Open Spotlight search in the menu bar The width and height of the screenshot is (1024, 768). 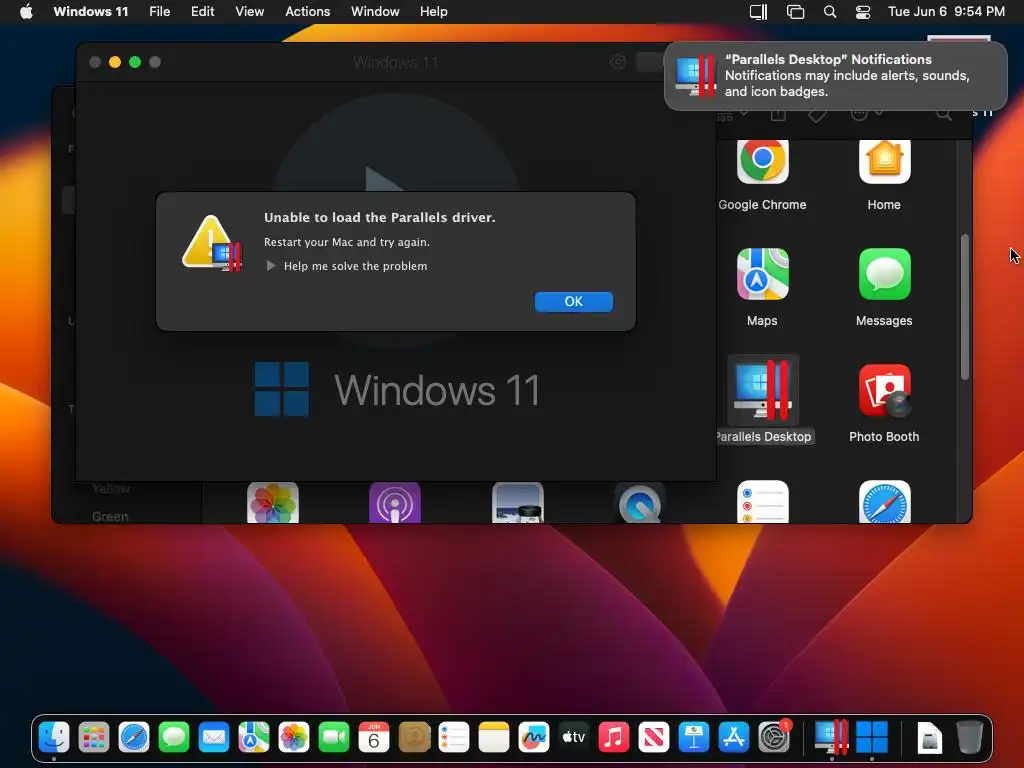830,12
